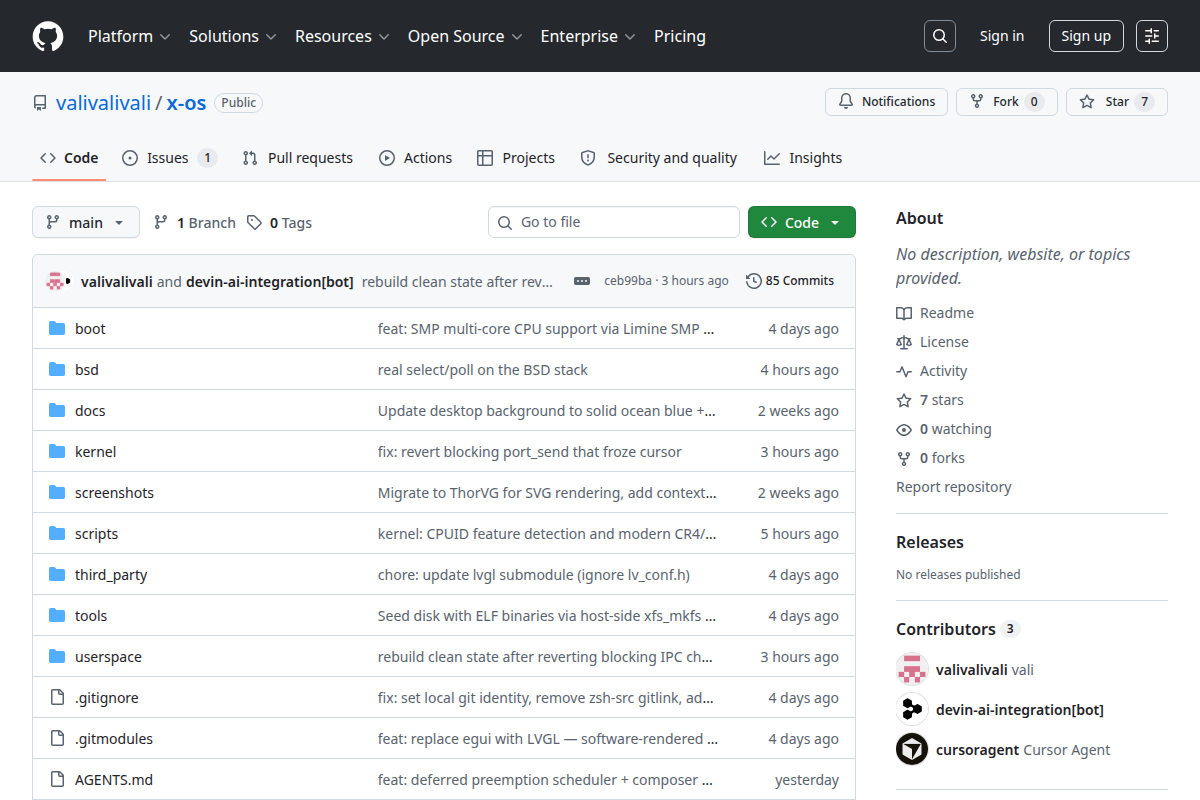This screenshot has height=800, width=1200.
Task: Expand the Platform navigation menu
Action: 129,36
